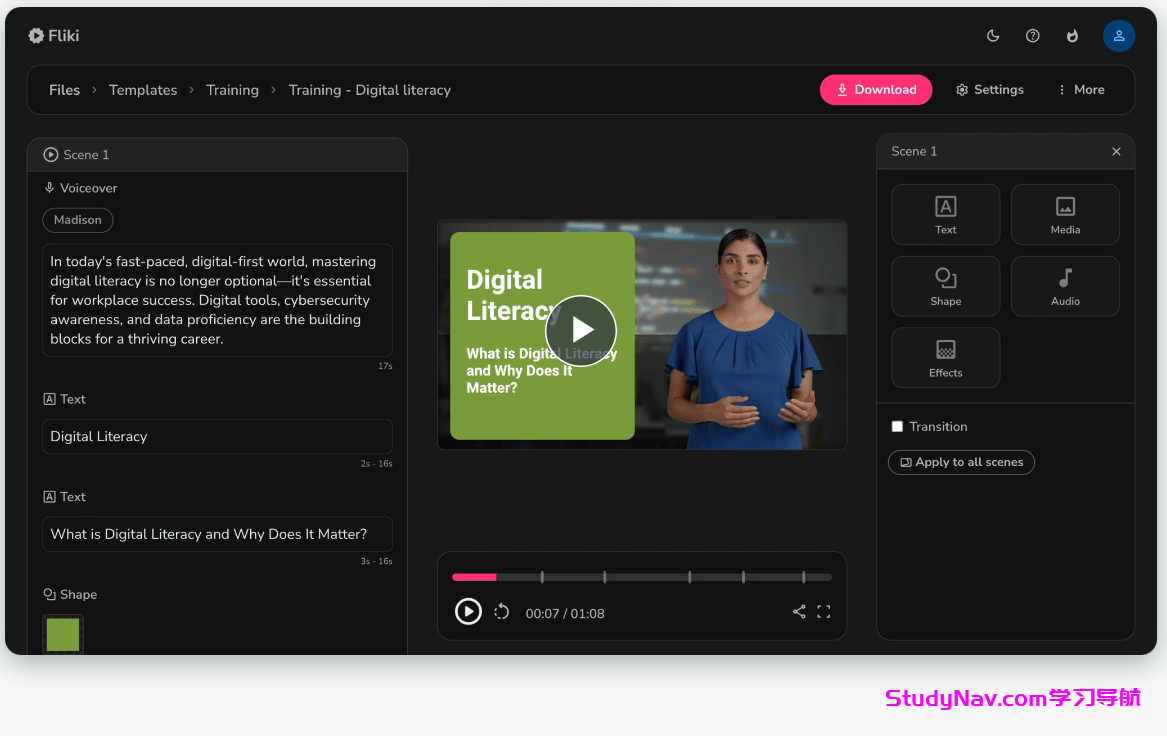Open the More options menu
This screenshot has height=736, width=1167.
point(1081,90)
